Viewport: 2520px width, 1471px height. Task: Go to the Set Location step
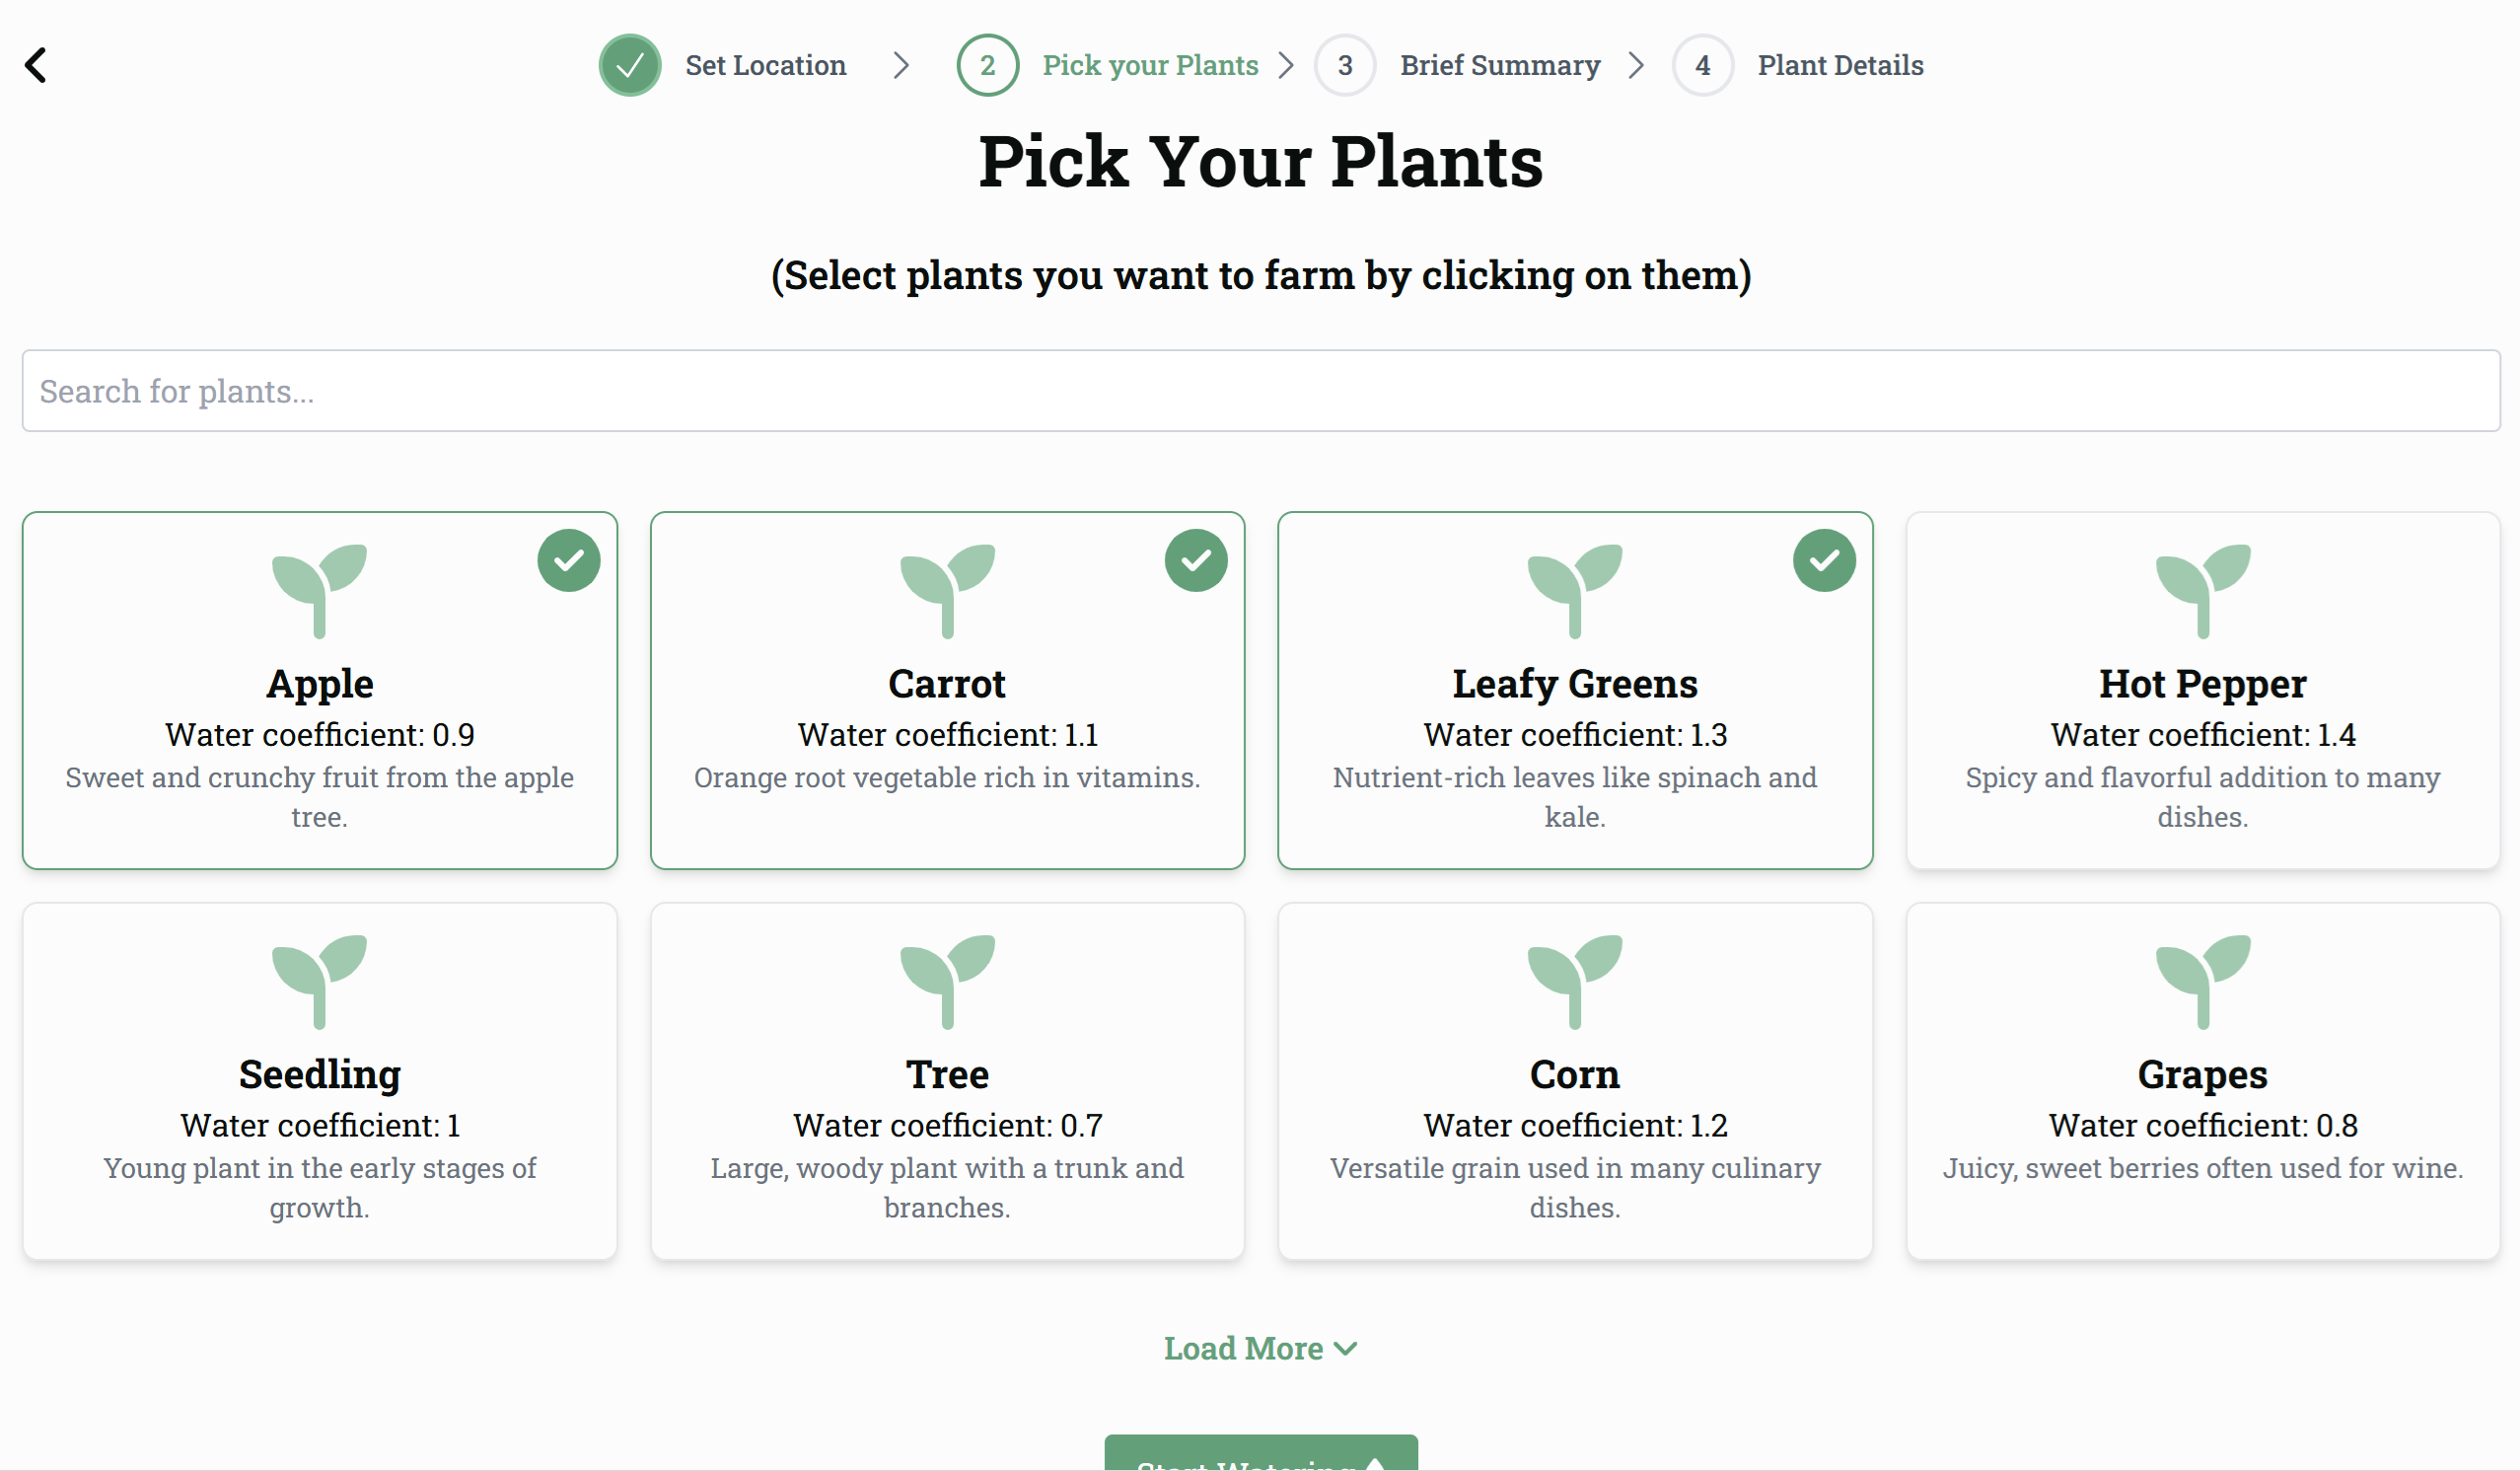(765, 66)
